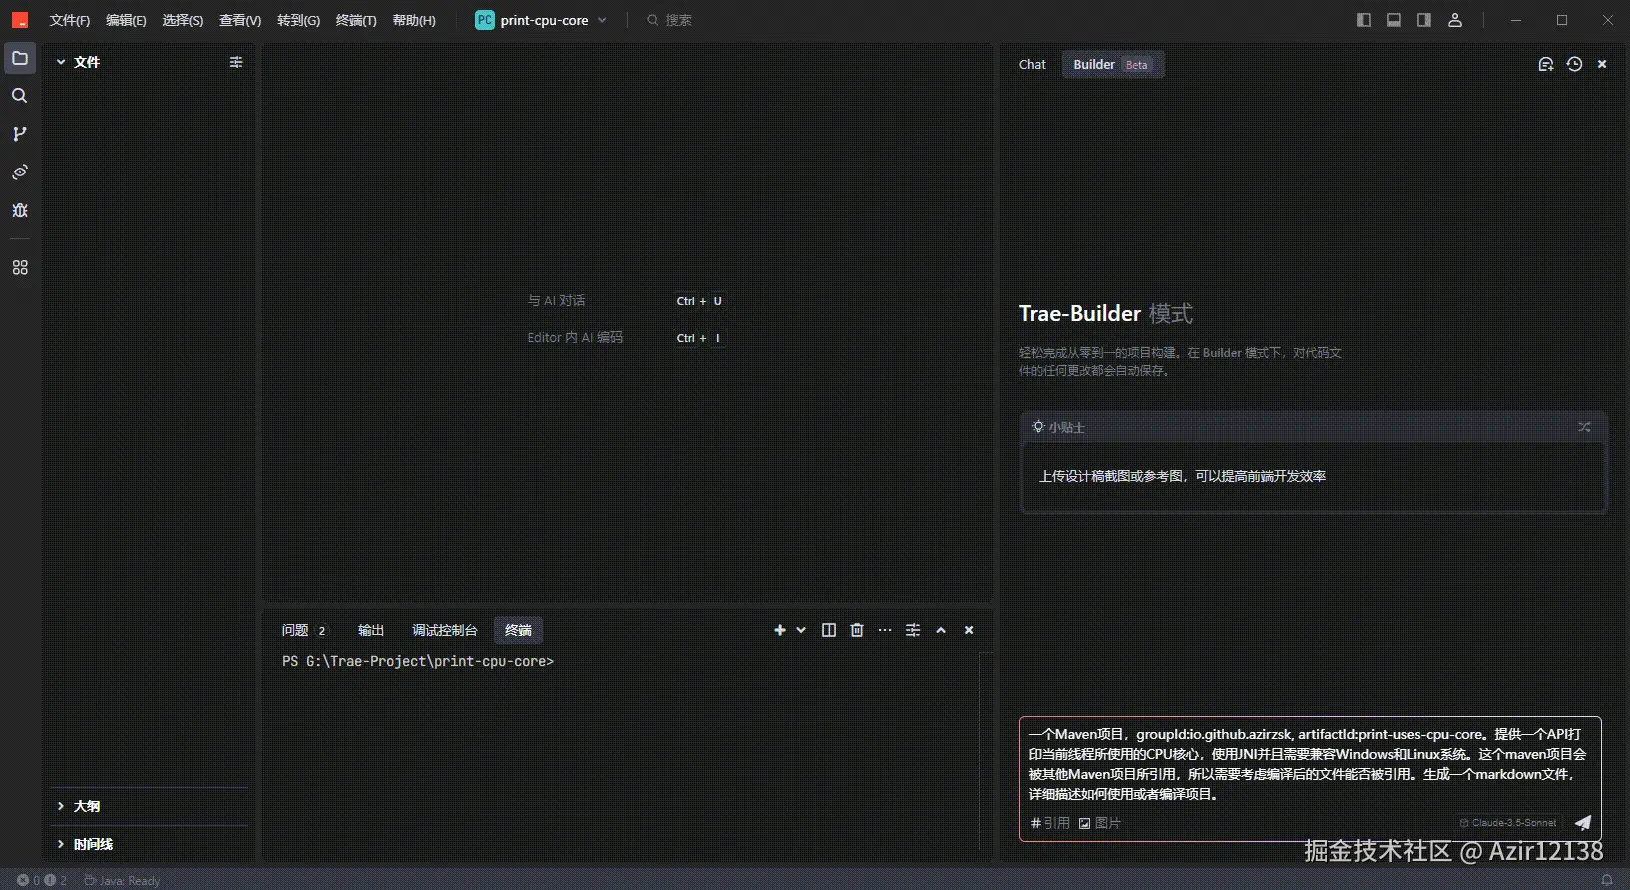Open file panel options icon next to 文件
Screen dimensions: 1630x890
[x=236, y=62]
